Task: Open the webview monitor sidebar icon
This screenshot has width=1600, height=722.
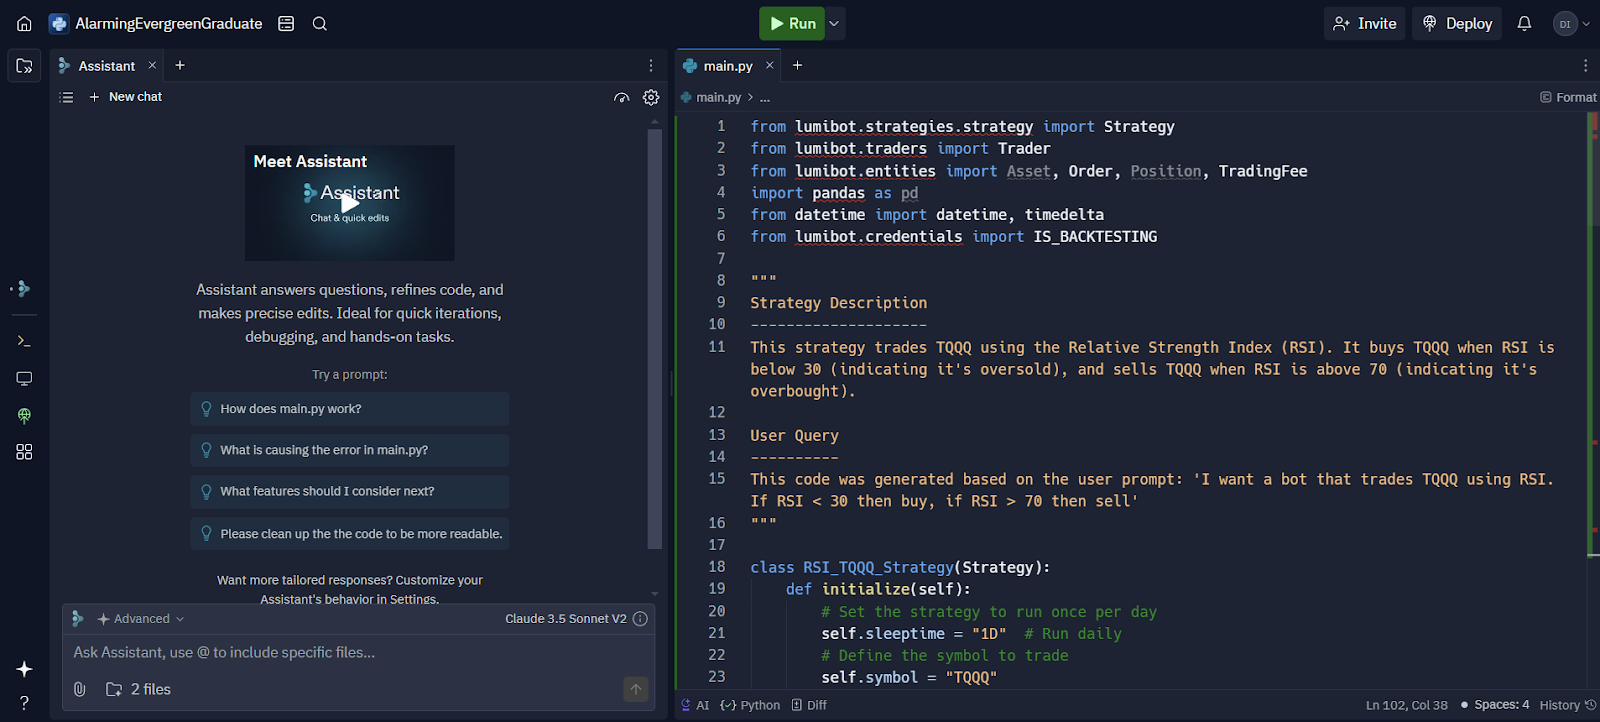Action: tap(24, 379)
